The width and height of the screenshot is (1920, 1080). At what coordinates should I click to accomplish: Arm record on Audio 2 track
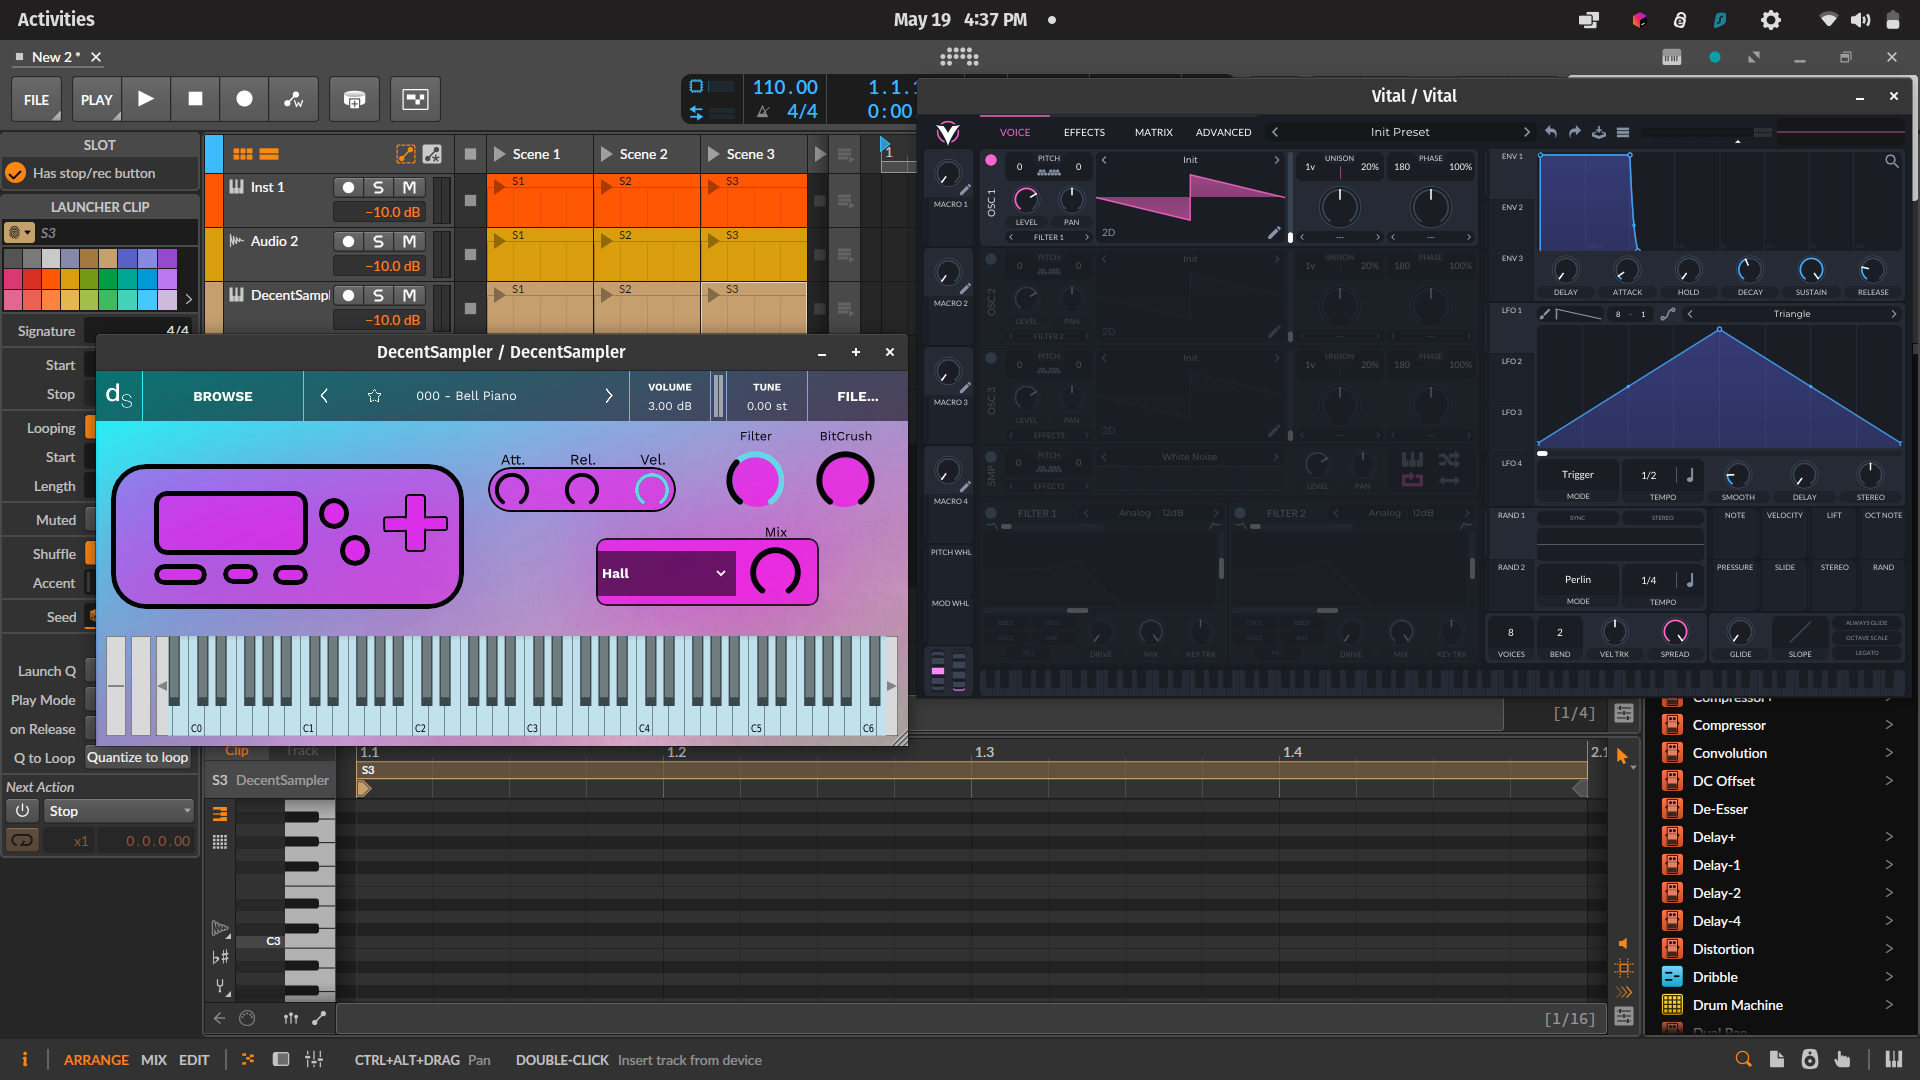[348, 241]
